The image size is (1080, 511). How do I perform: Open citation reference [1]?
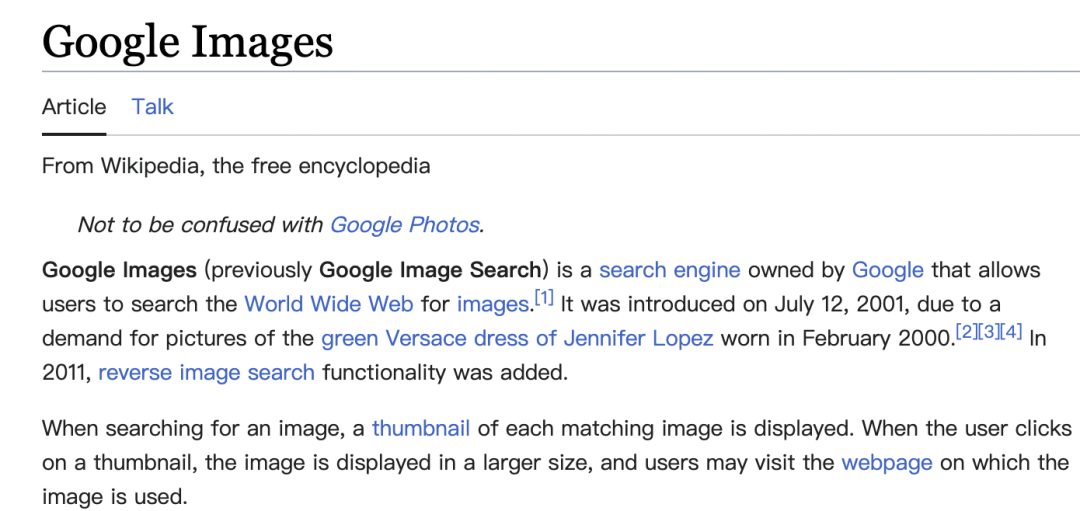click(x=543, y=300)
